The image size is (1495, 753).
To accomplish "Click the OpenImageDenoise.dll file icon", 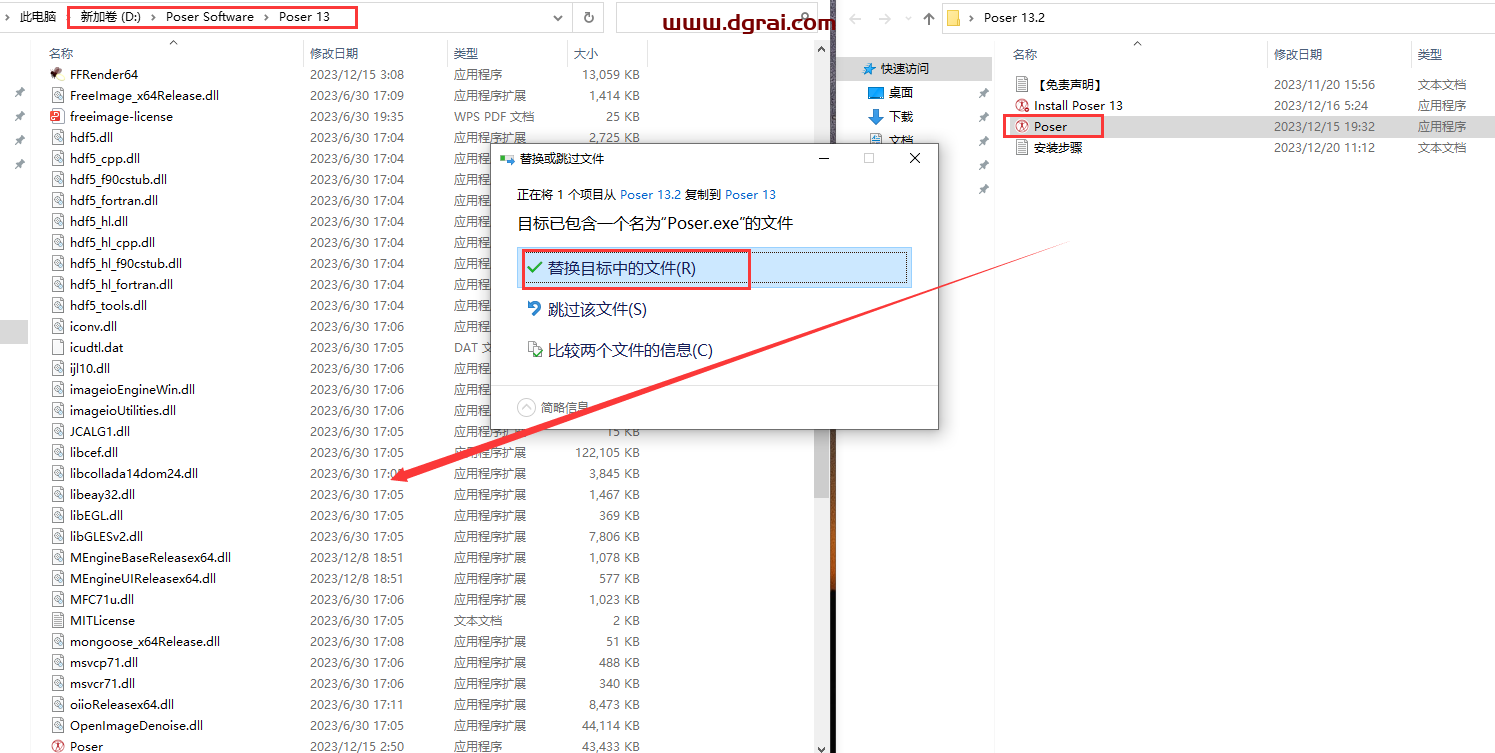I will (57, 725).
